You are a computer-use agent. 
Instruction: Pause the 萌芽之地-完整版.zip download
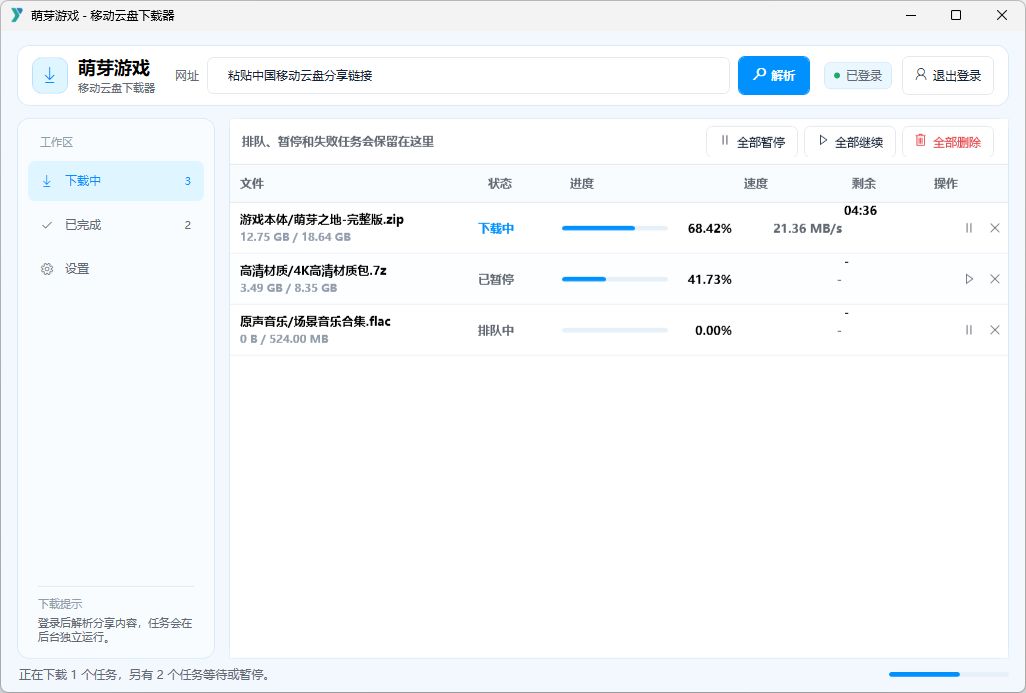(969, 228)
